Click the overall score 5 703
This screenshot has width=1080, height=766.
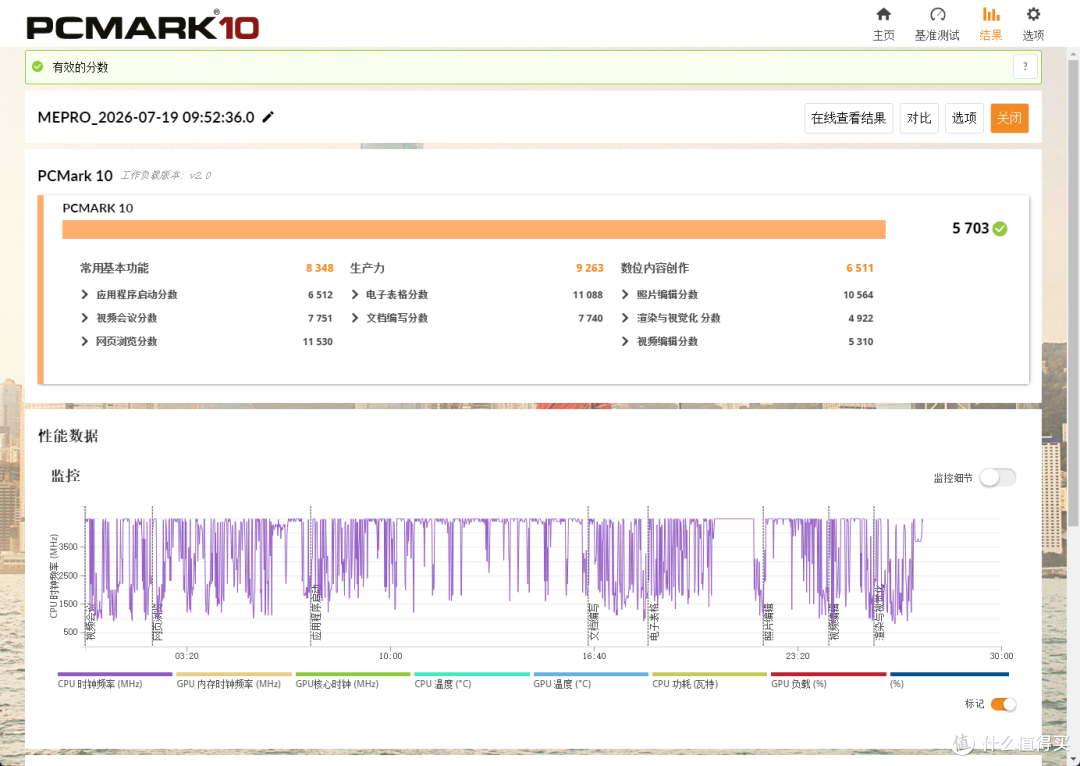pyautogui.click(x=970, y=229)
